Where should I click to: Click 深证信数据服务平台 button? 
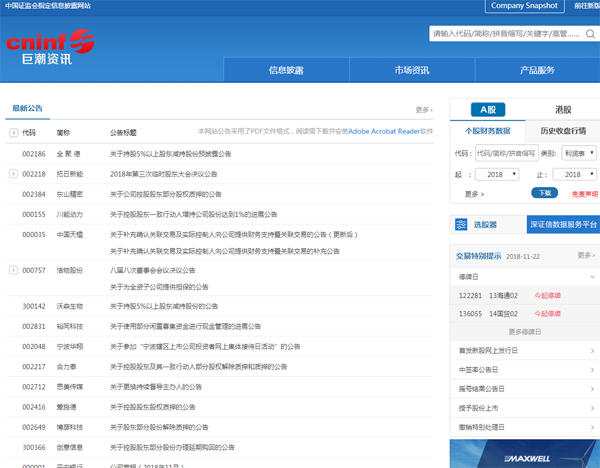coord(563,224)
